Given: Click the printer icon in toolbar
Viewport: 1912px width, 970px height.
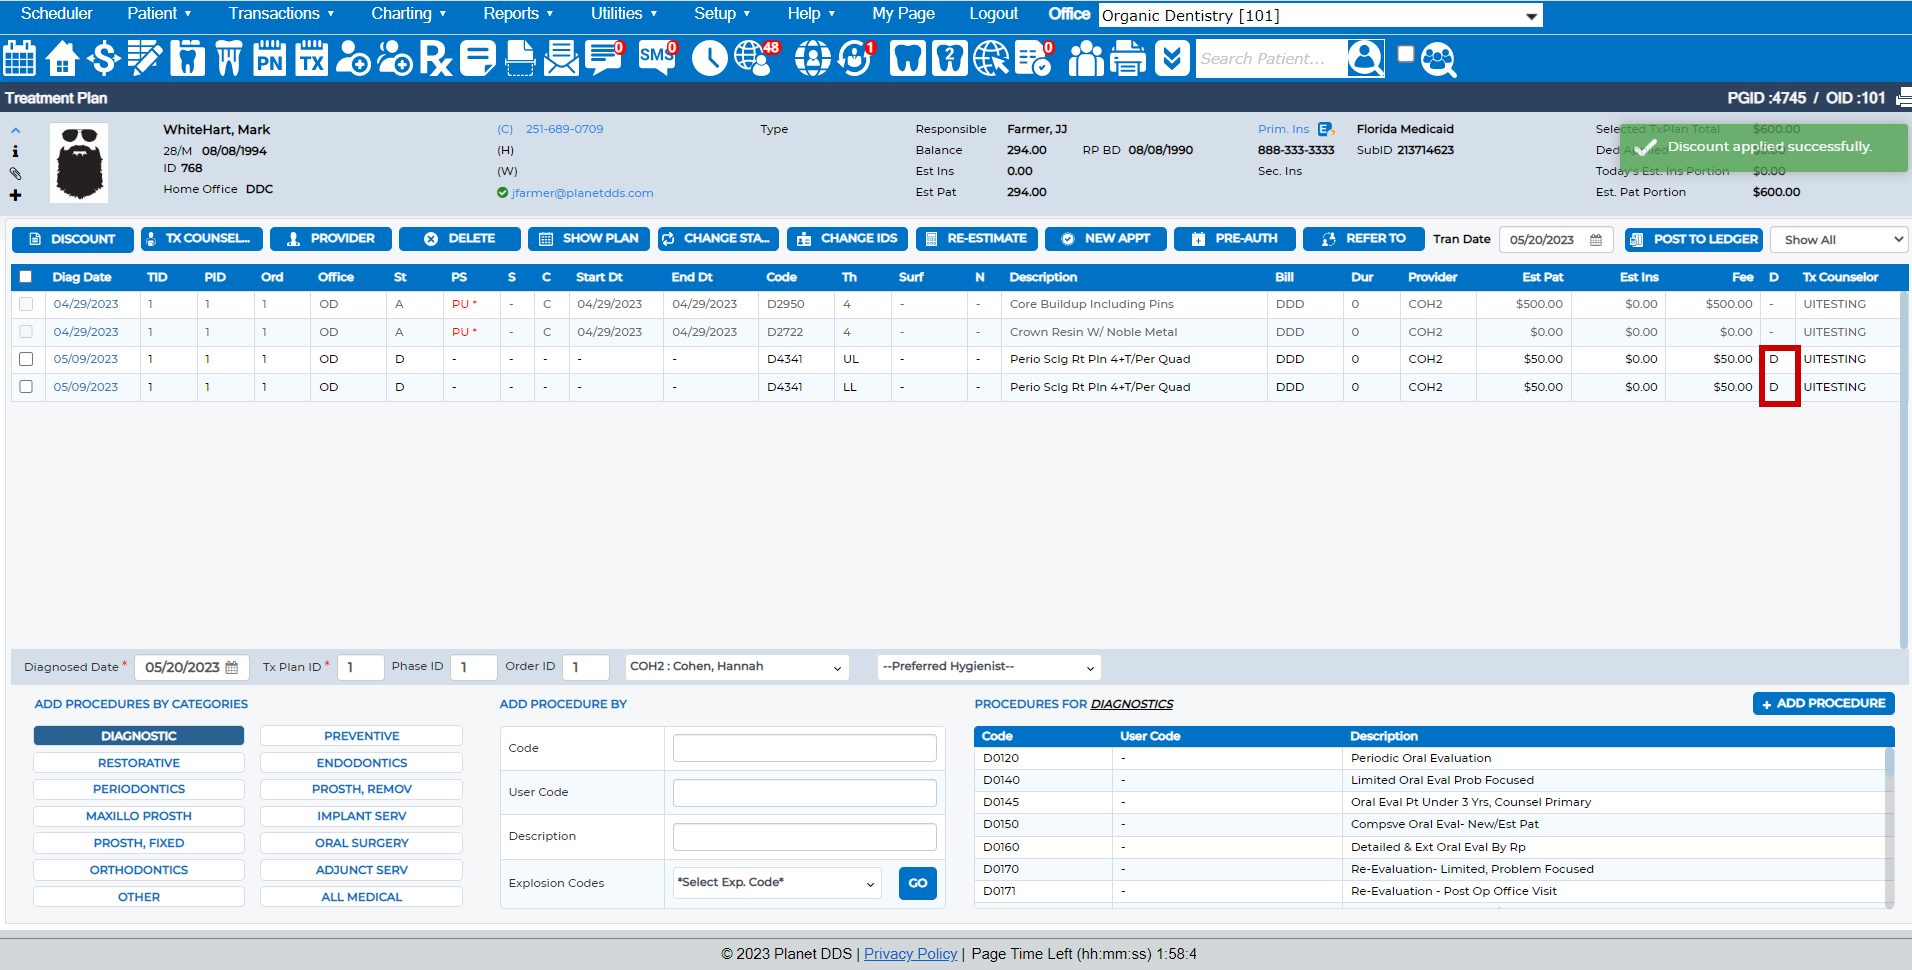Looking at the screenshot, I should (x=1128, y=58).
